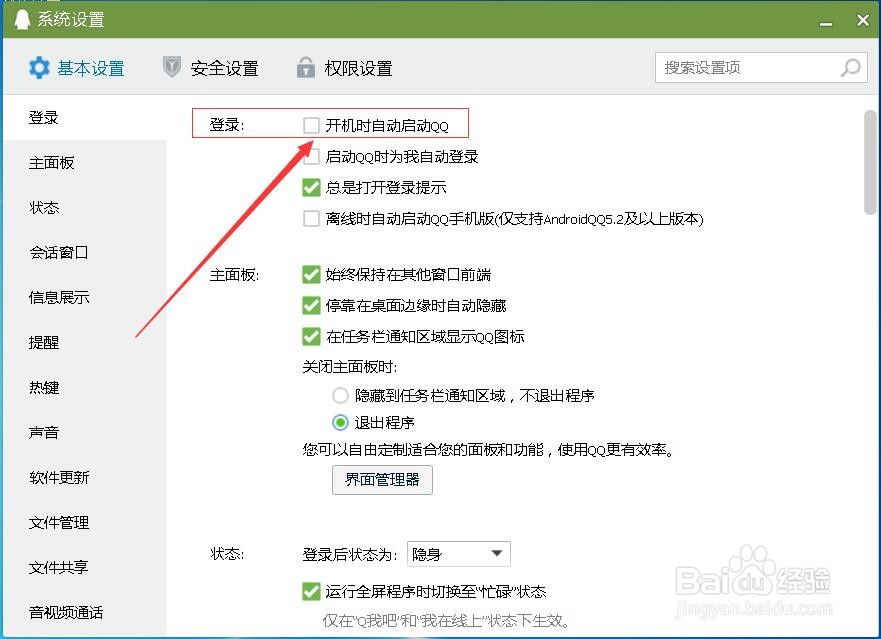881x639 pixels.
Task: Switch to the 安全设置 tab
Action: click(x=211, y=68)
